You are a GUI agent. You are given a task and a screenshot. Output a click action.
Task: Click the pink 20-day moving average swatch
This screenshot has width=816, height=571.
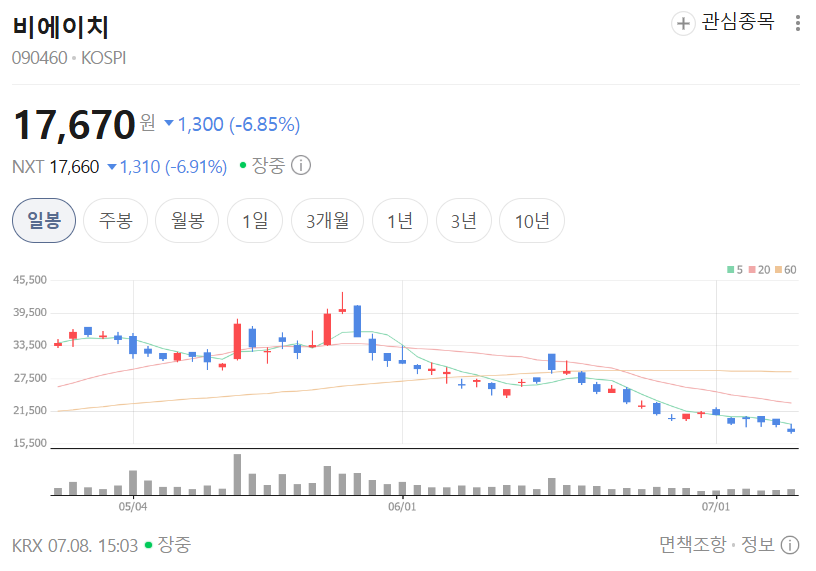pos(752,270)
